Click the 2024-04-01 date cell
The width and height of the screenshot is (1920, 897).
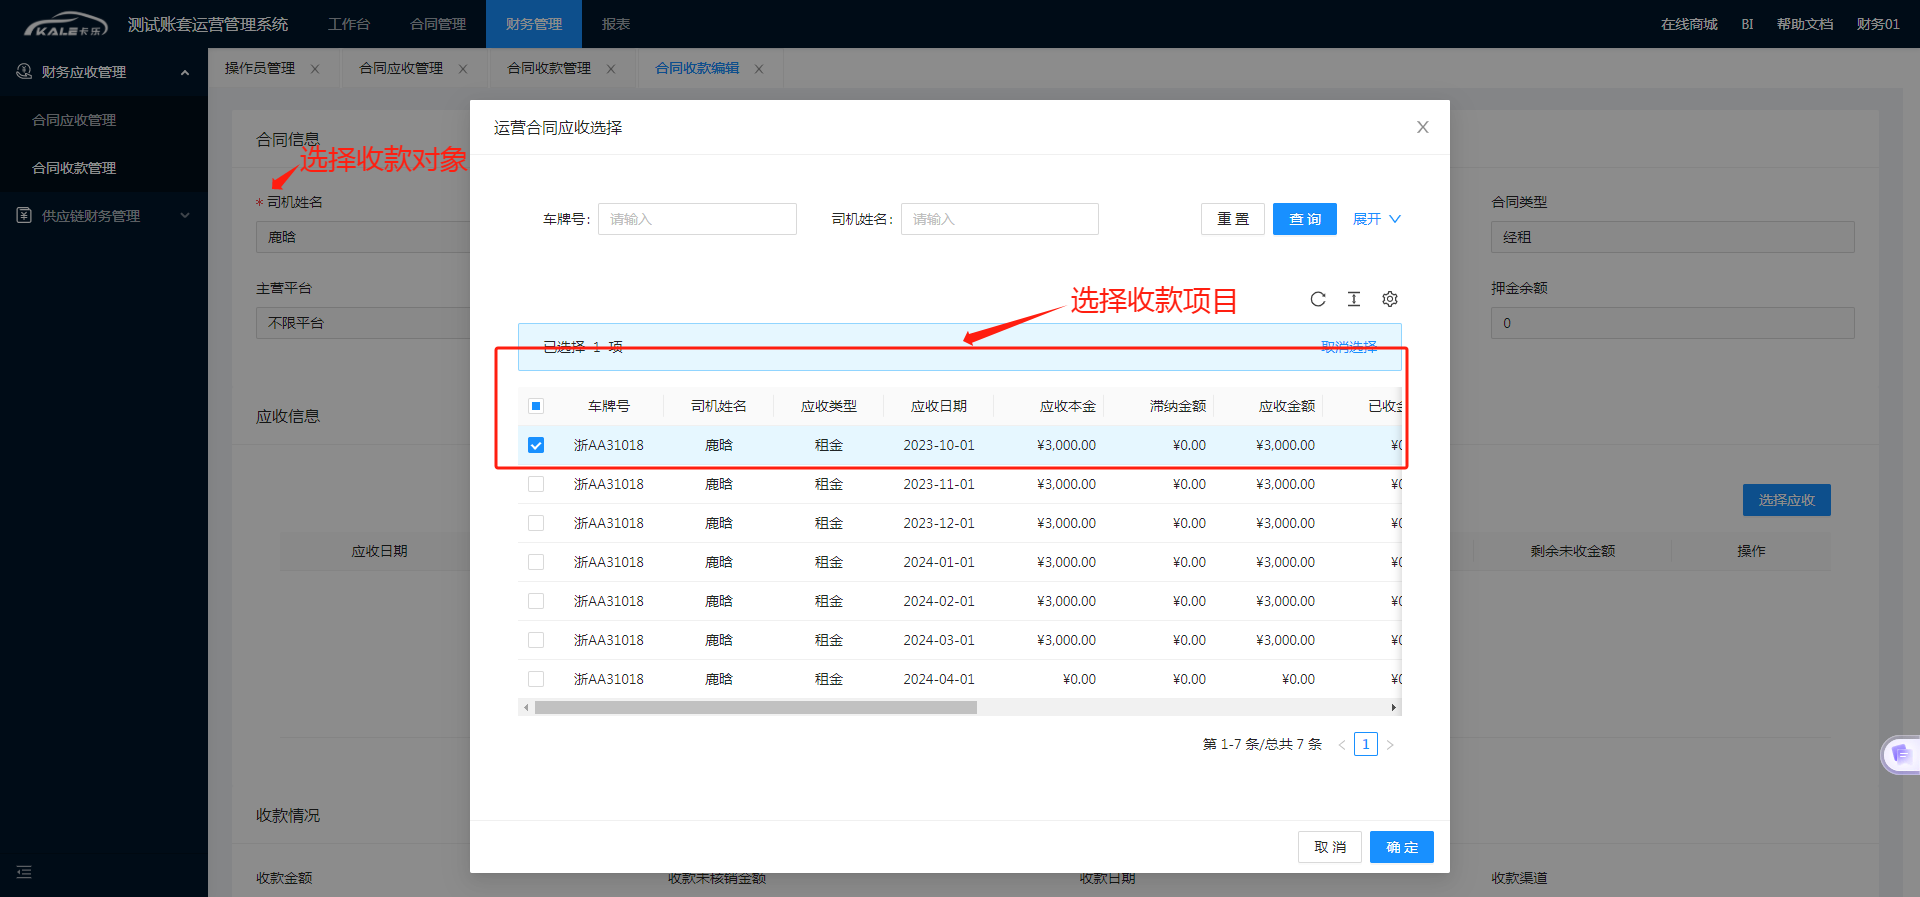[939, 679]
